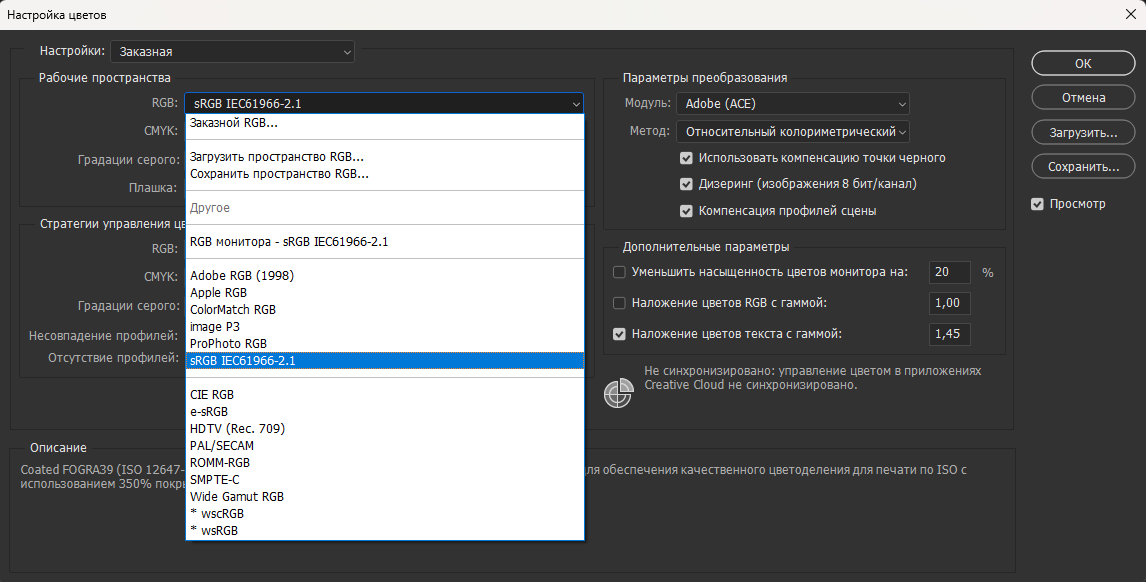Open the Настройки preset dropdown

232,52
